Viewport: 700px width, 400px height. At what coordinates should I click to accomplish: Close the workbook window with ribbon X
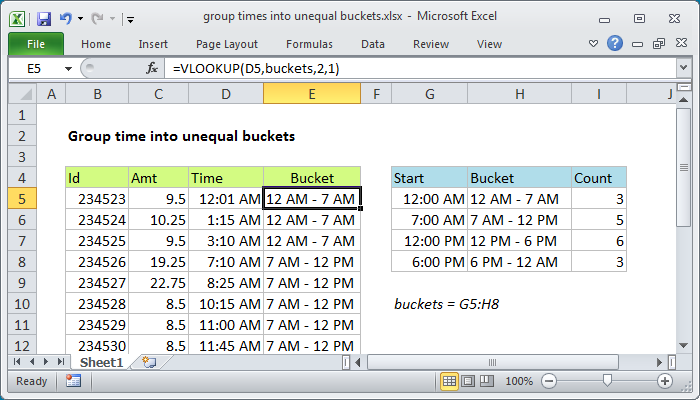coord(681,43)
